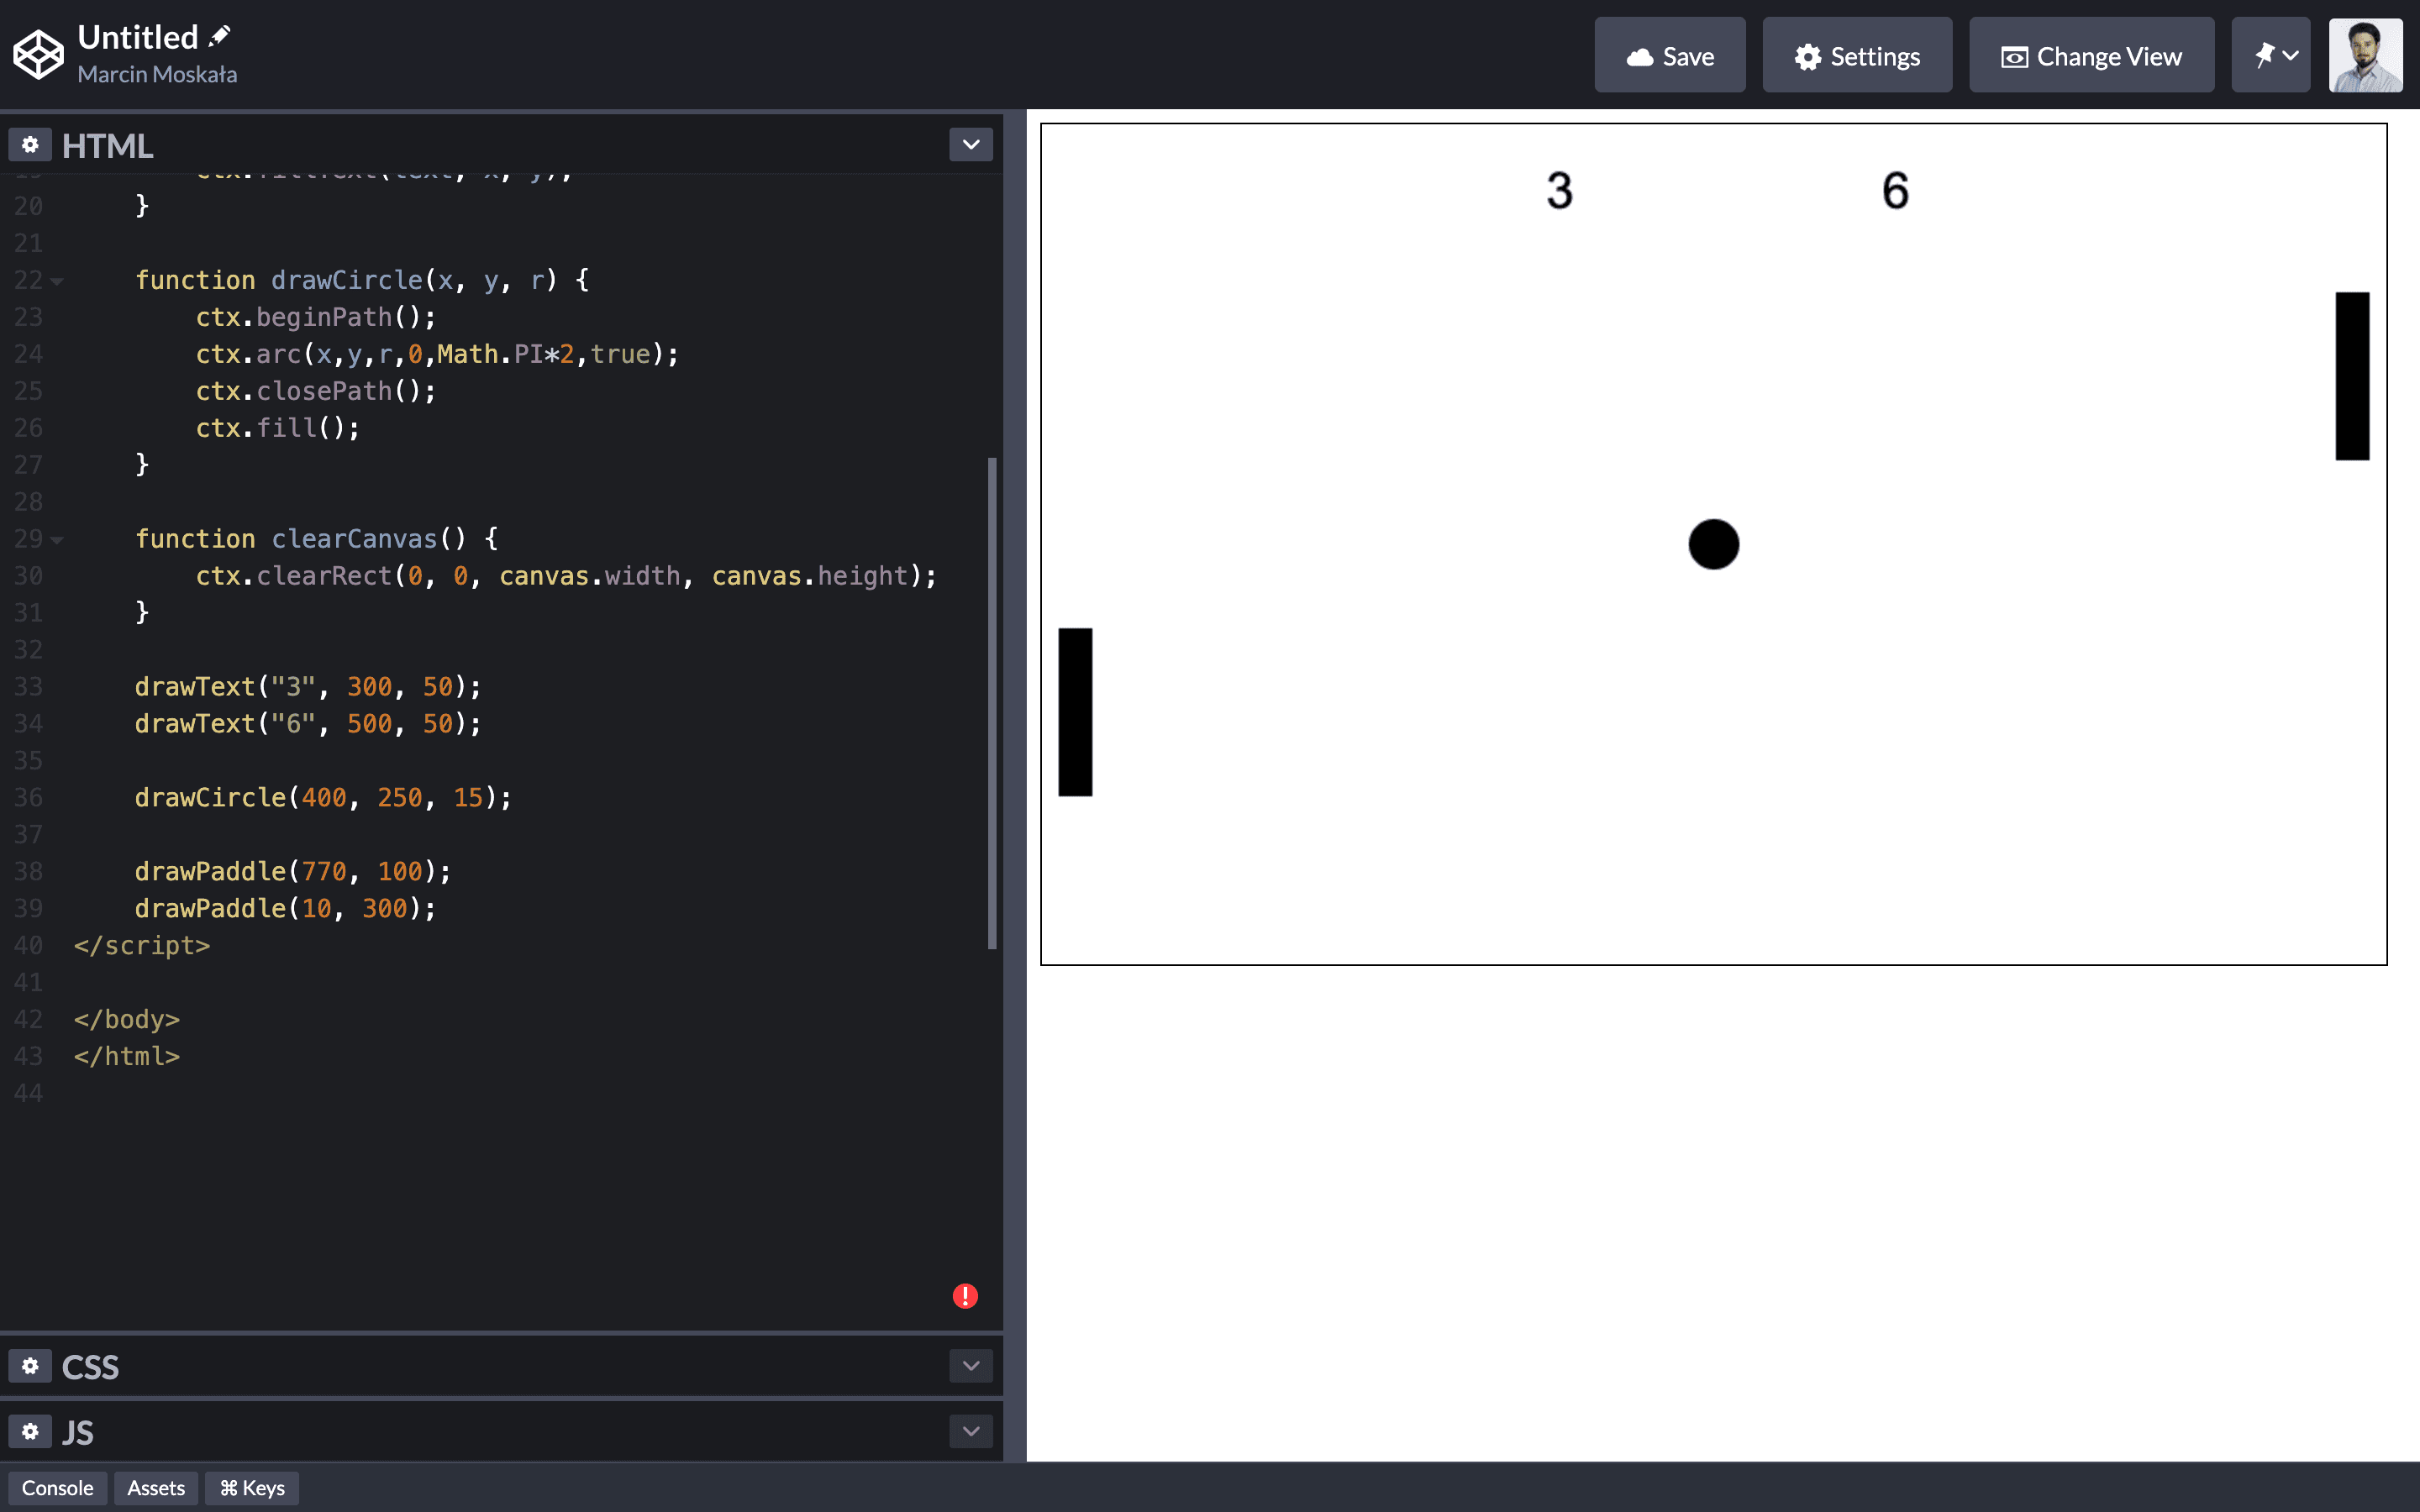Click the red error warning icon

(965, 1296)
